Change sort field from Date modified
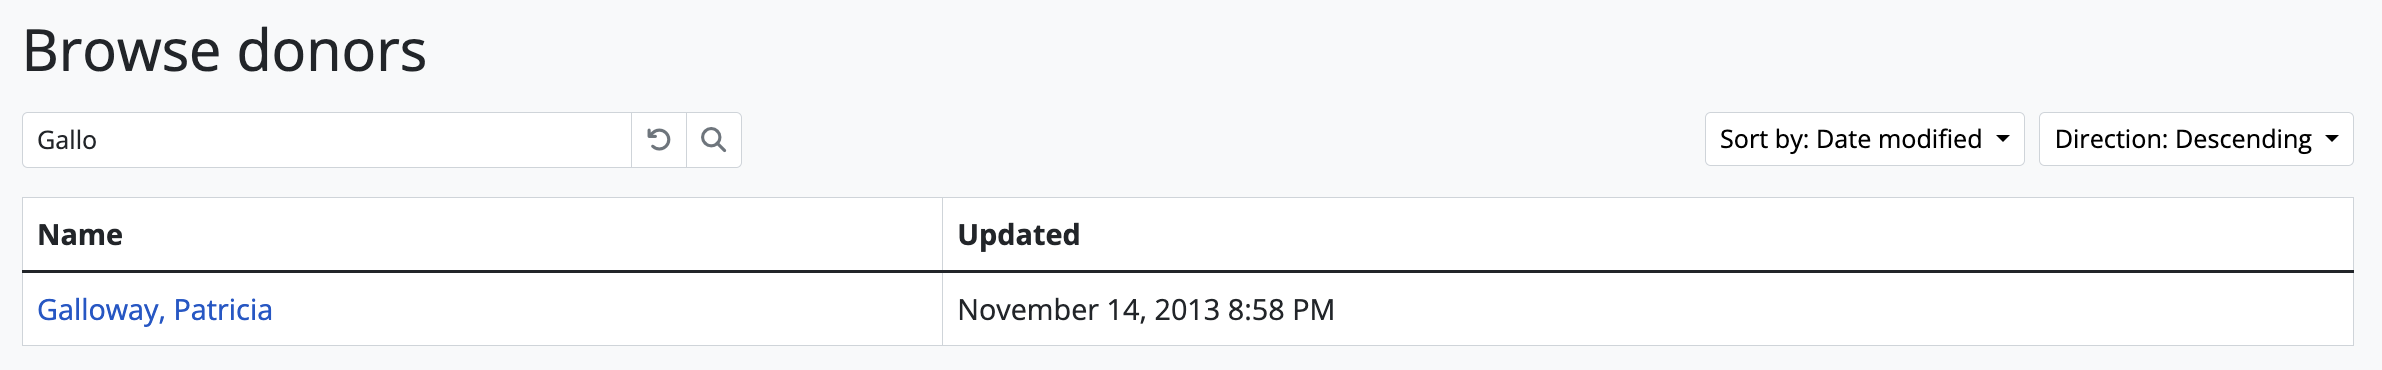This screenshot has height=370, width=2382. tap(1864, 139)
